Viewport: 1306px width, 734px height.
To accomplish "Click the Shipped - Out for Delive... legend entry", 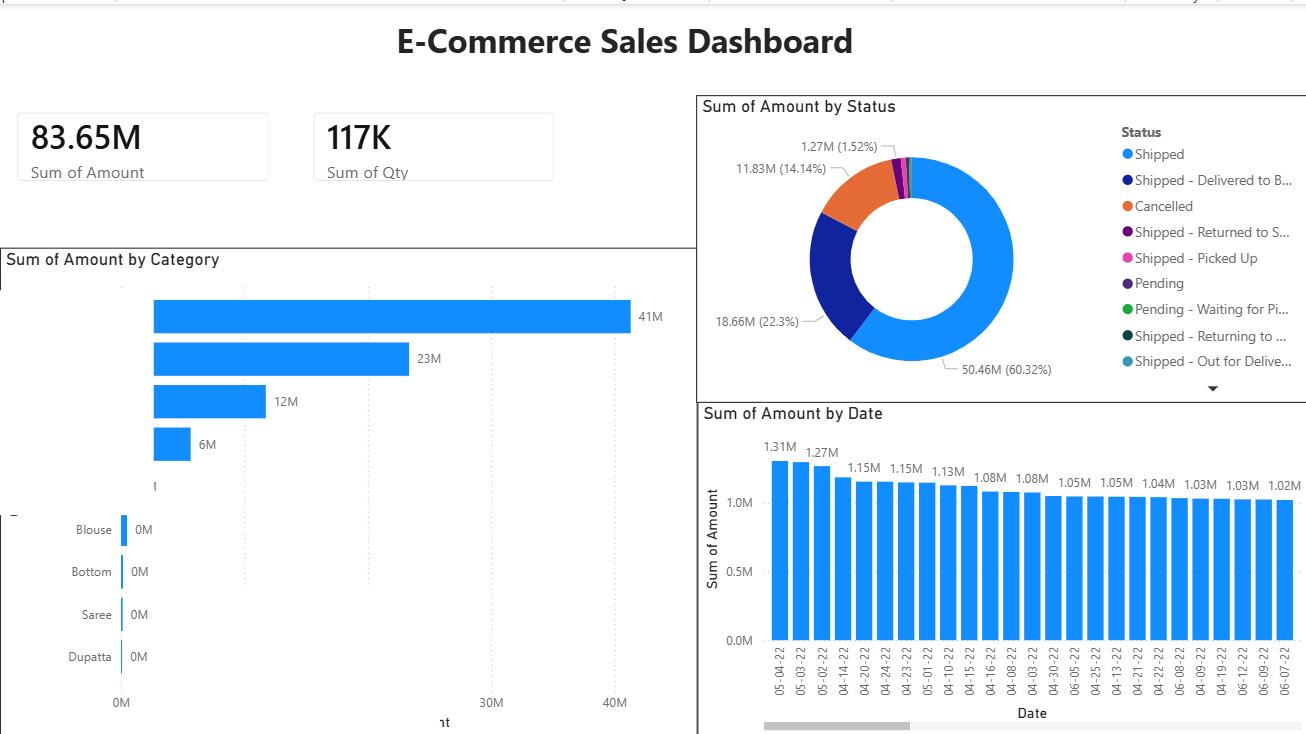I will click(1206, 362).
